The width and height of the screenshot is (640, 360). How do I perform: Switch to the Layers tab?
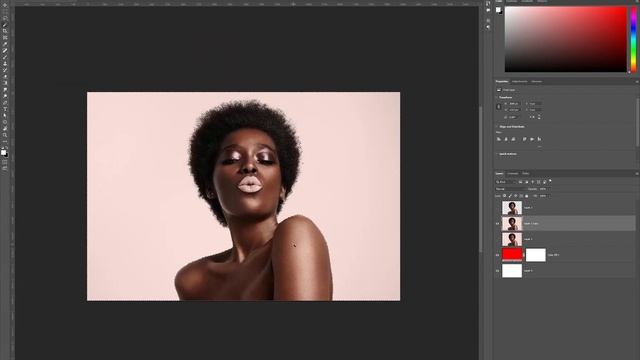coord(499,173)
